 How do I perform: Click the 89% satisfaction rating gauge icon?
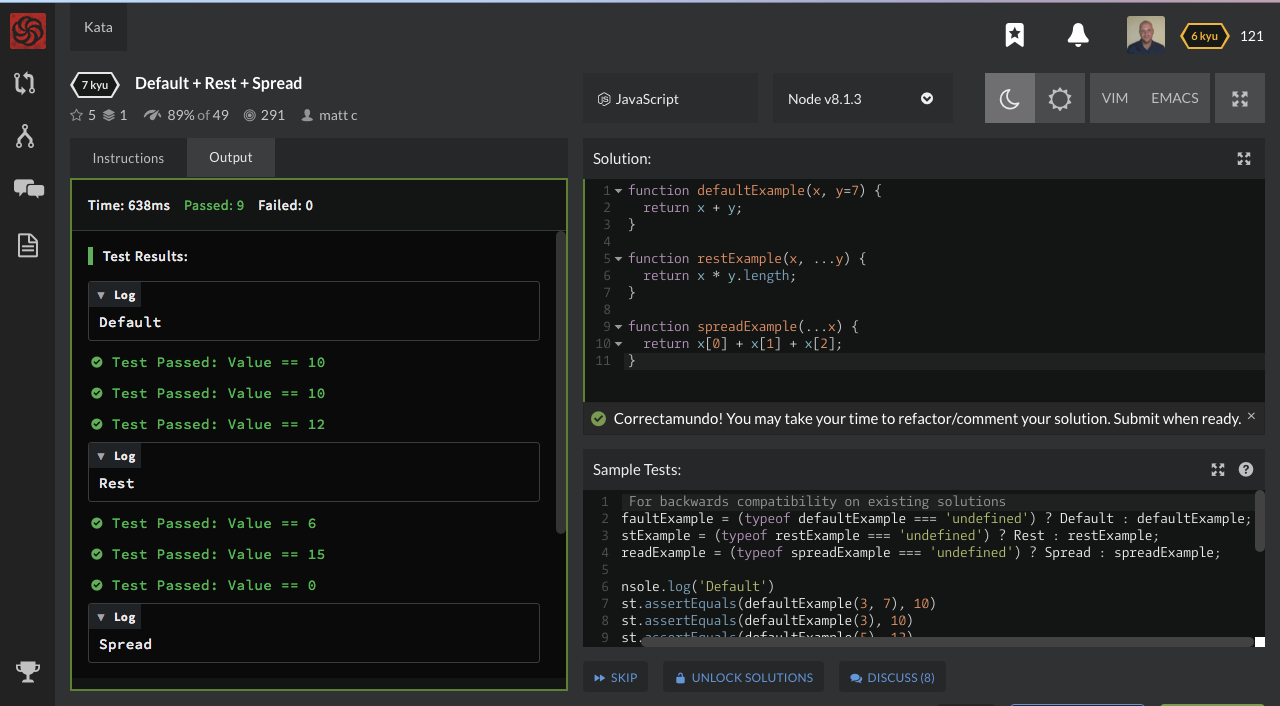point(152,115)
